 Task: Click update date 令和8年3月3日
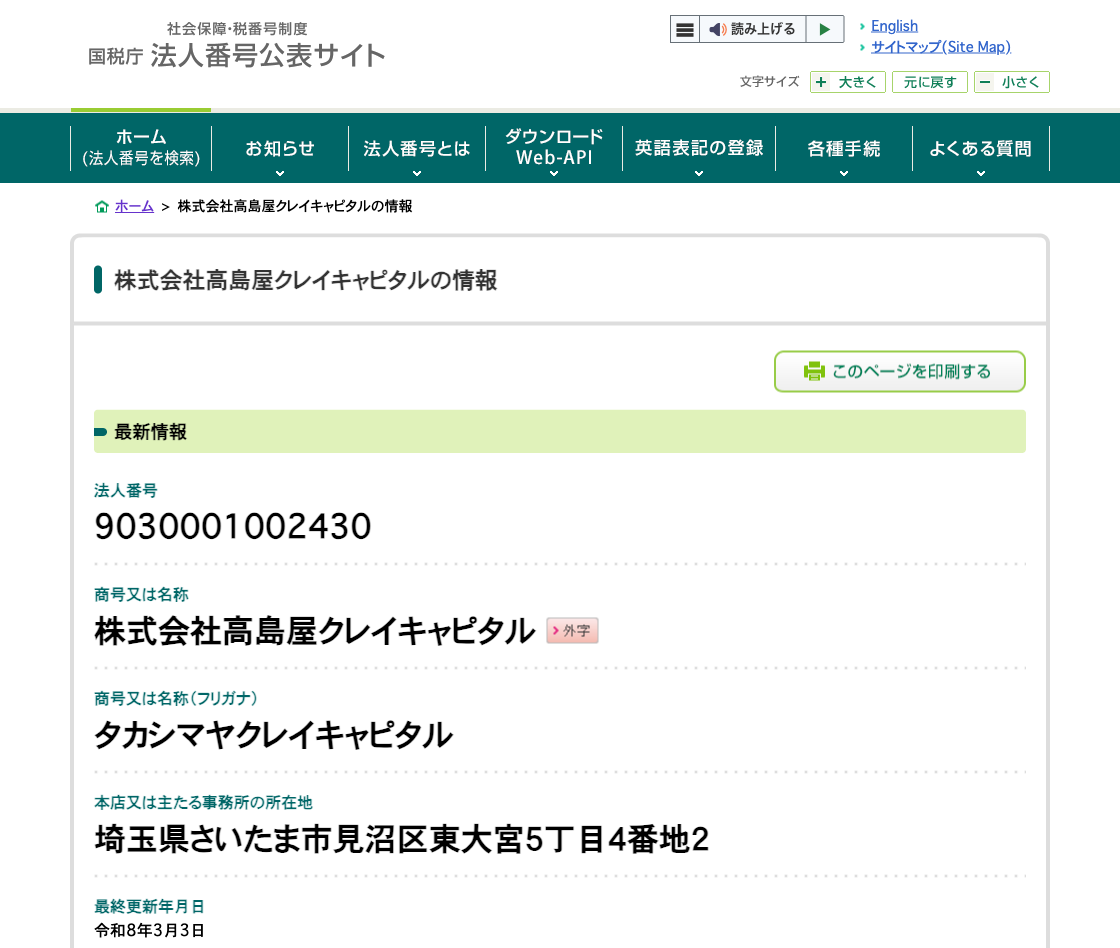(x=149, y=930)
